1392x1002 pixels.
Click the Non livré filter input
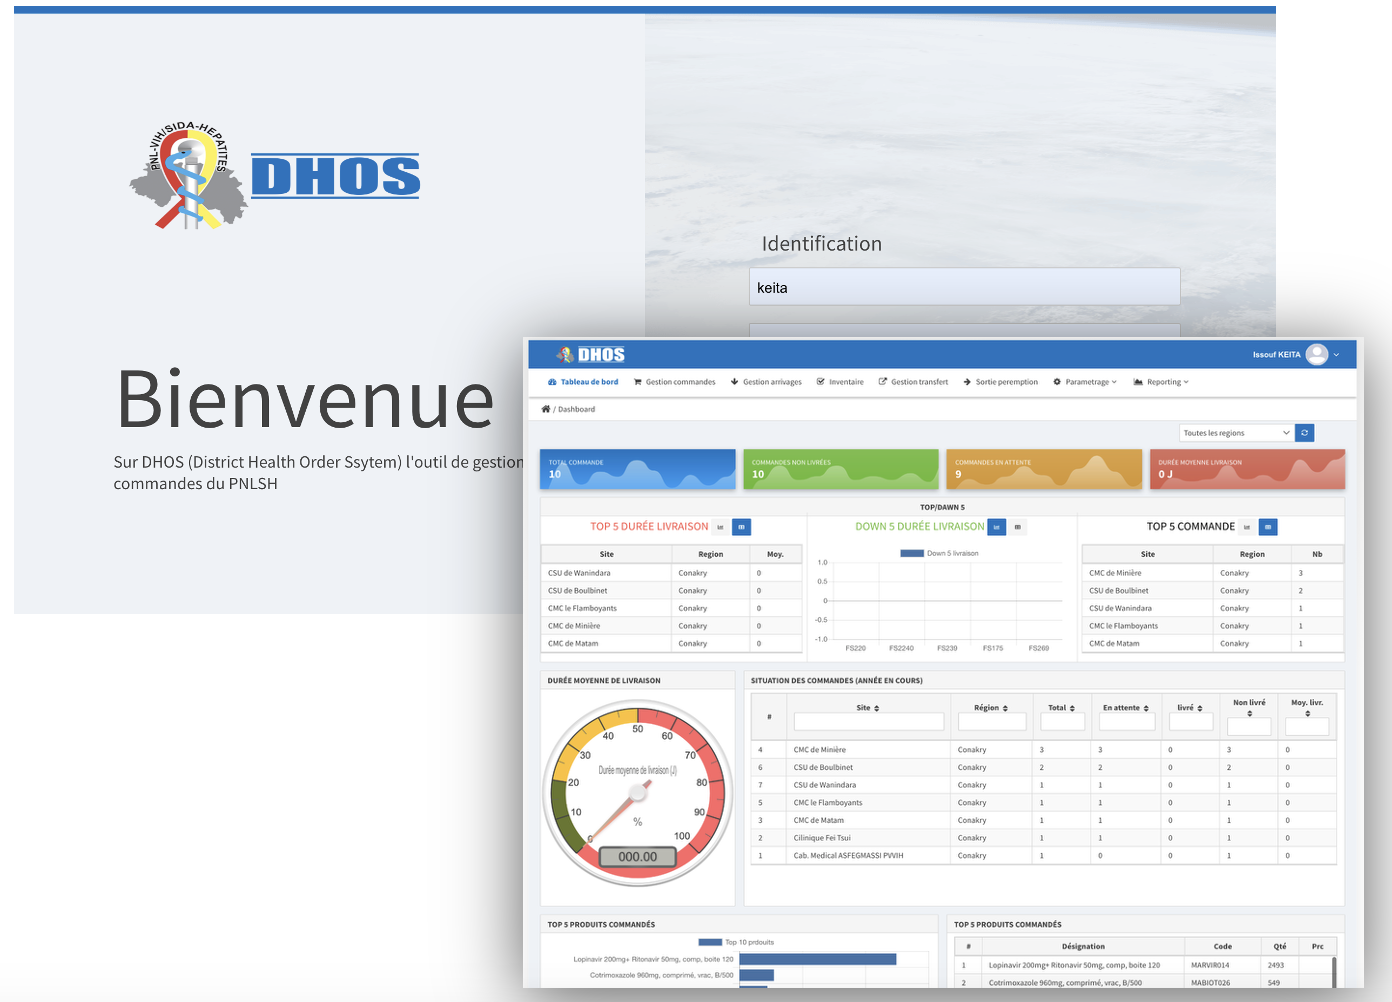(1249, 727)
